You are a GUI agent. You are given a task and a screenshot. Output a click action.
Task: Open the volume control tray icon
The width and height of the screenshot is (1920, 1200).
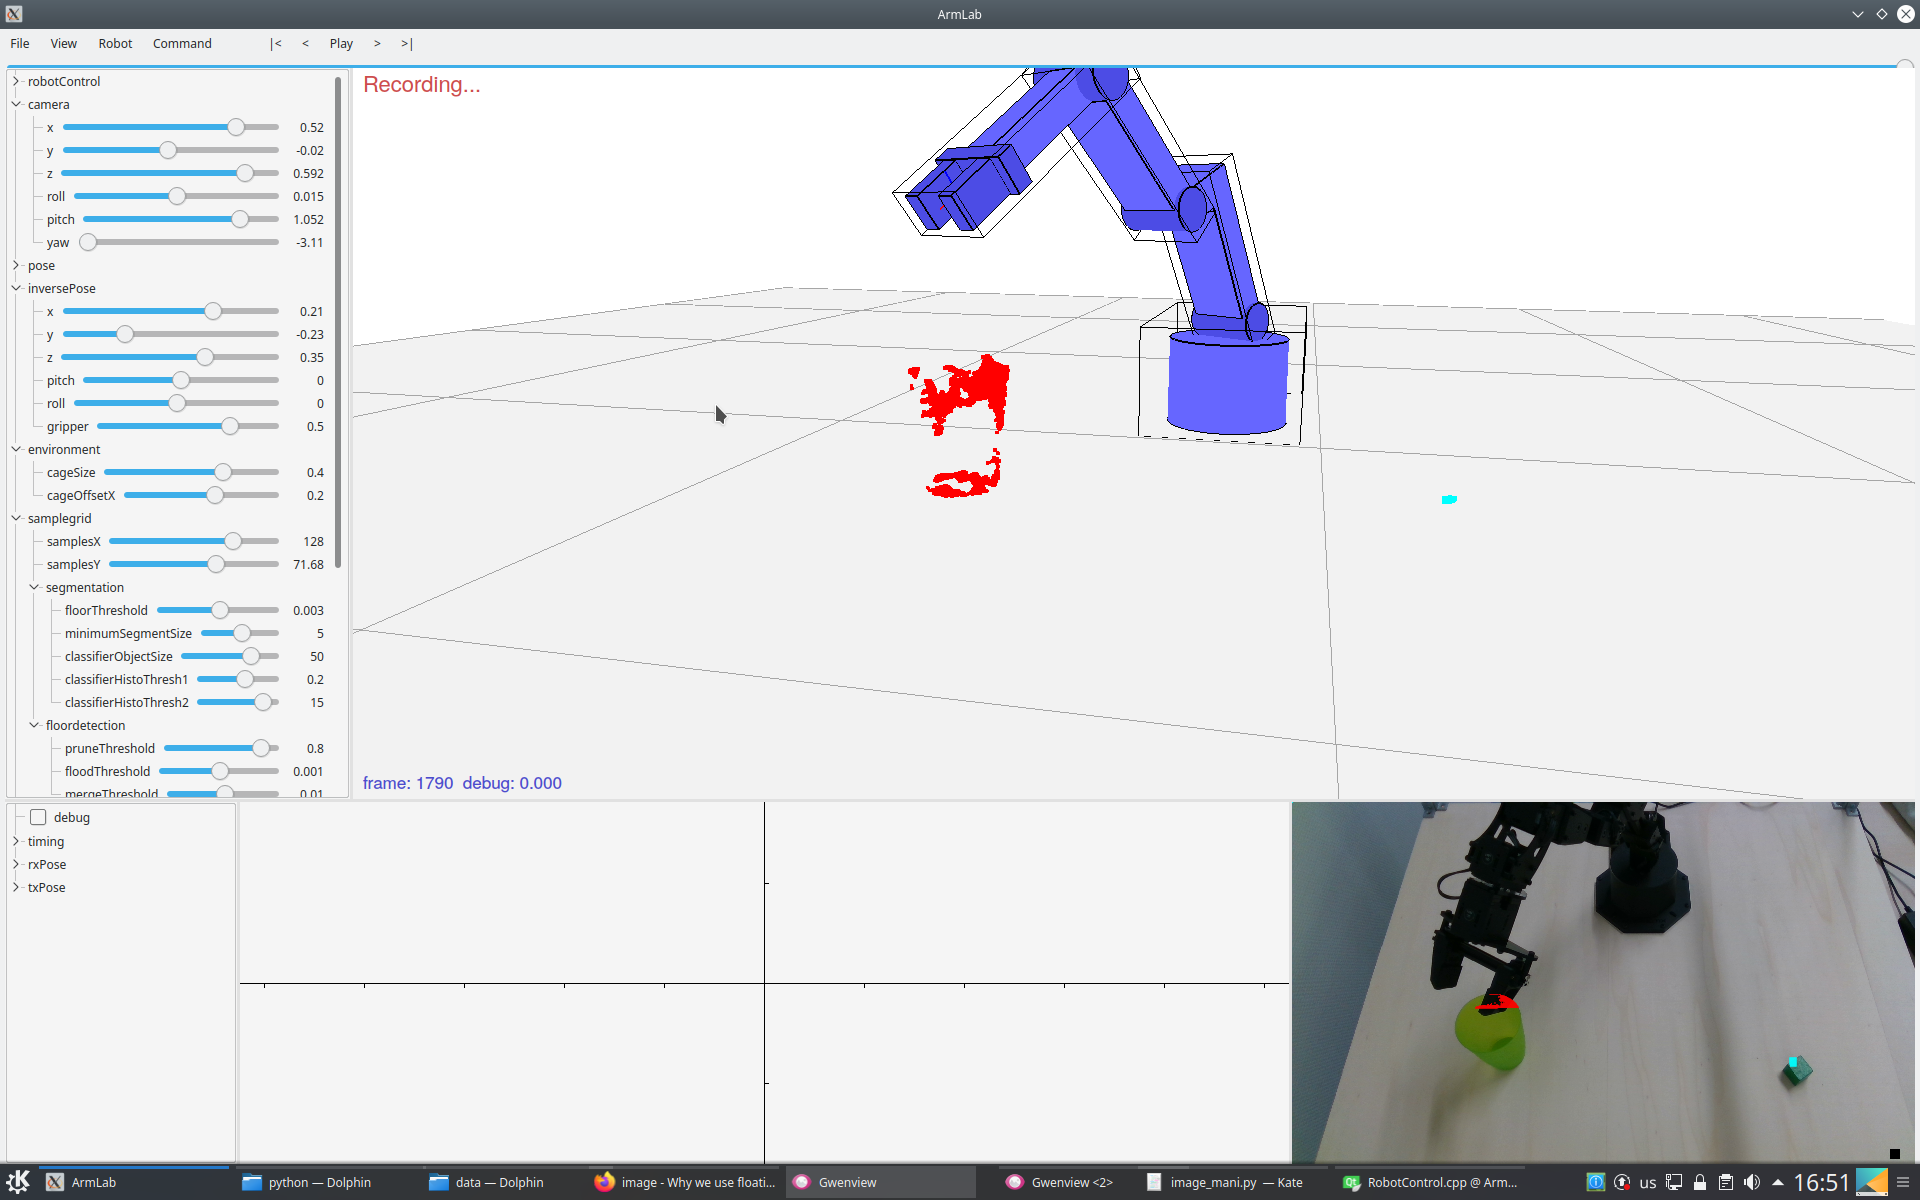tap(1752, 1182)
